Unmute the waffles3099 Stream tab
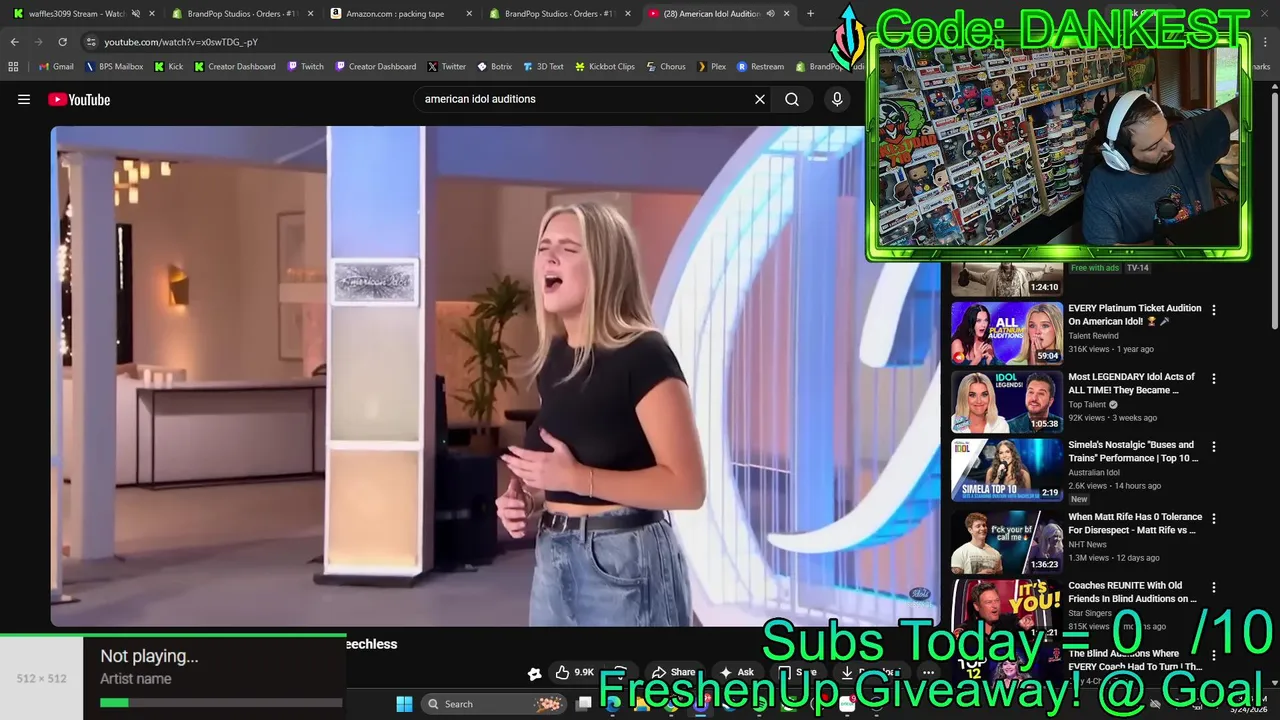 [136, 14]
